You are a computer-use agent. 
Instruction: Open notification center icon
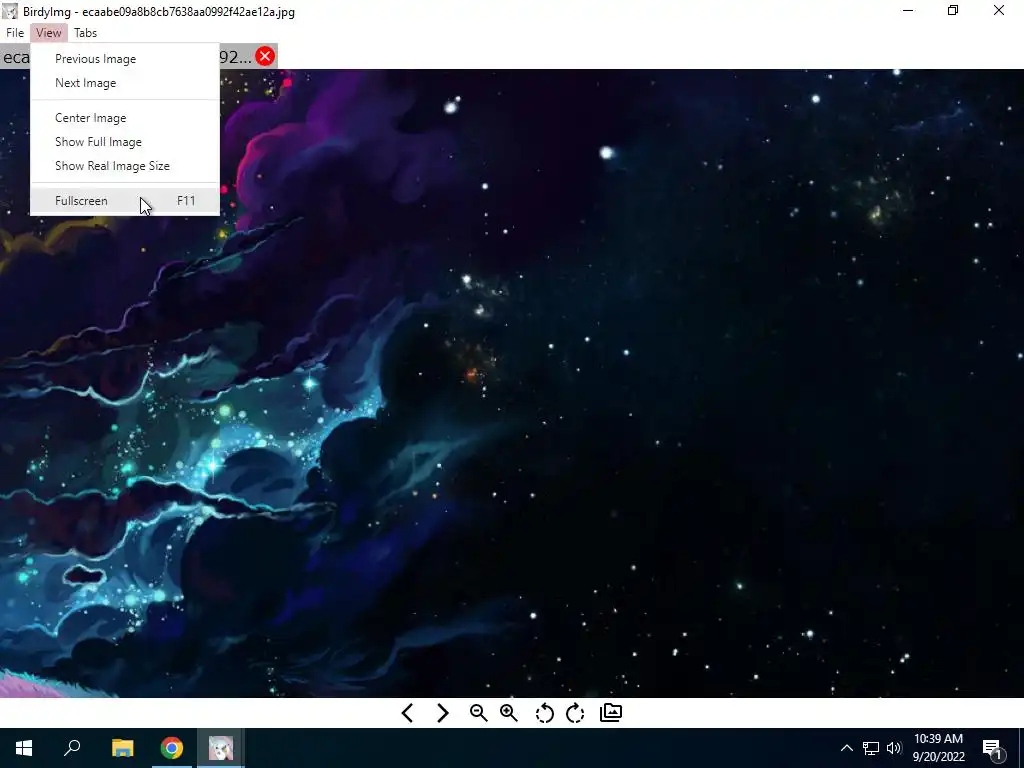[x=993, y=748]
